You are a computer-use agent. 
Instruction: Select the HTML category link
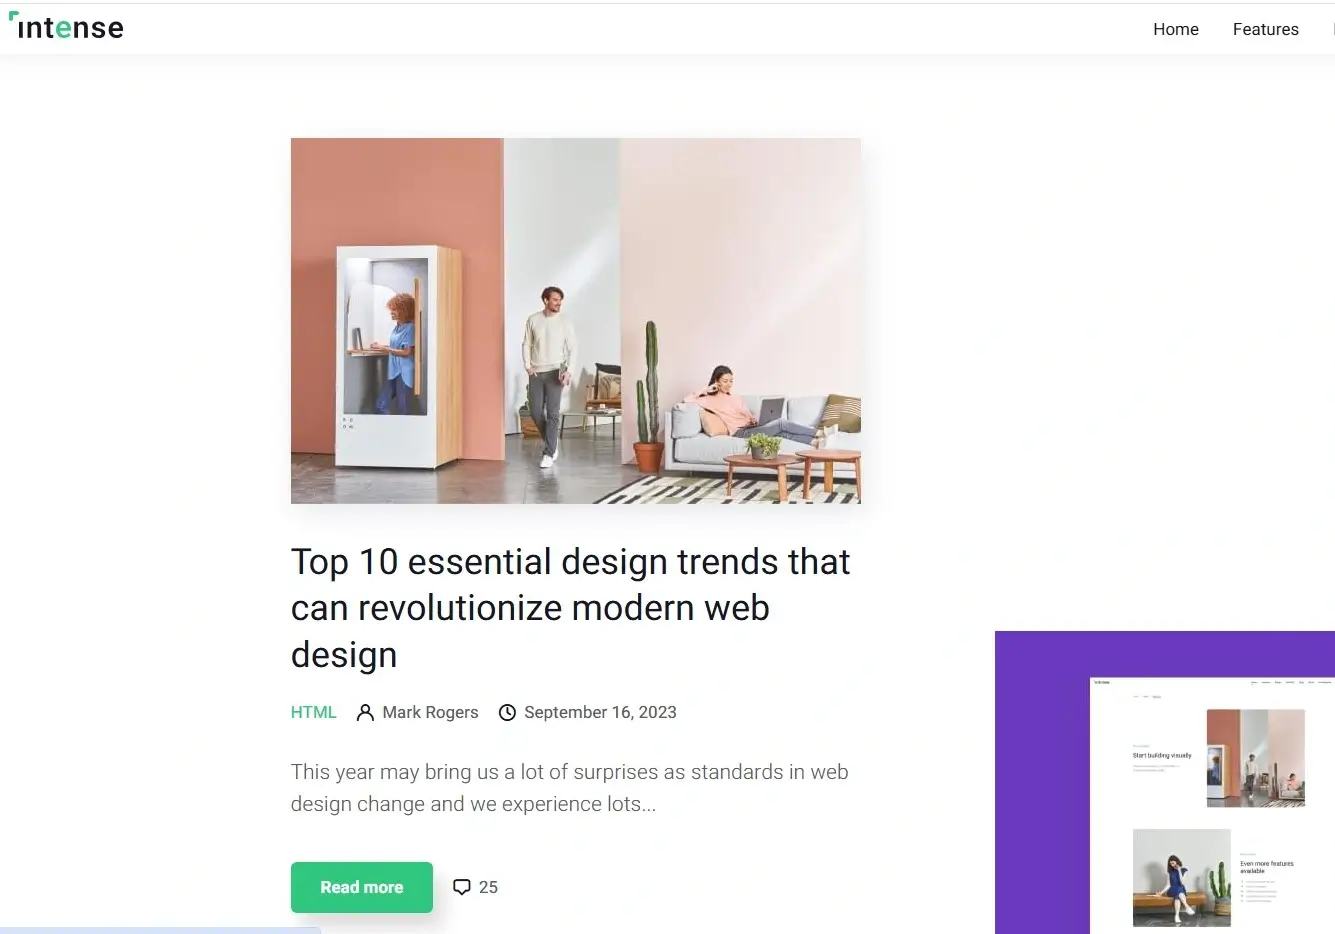(313, 712)
